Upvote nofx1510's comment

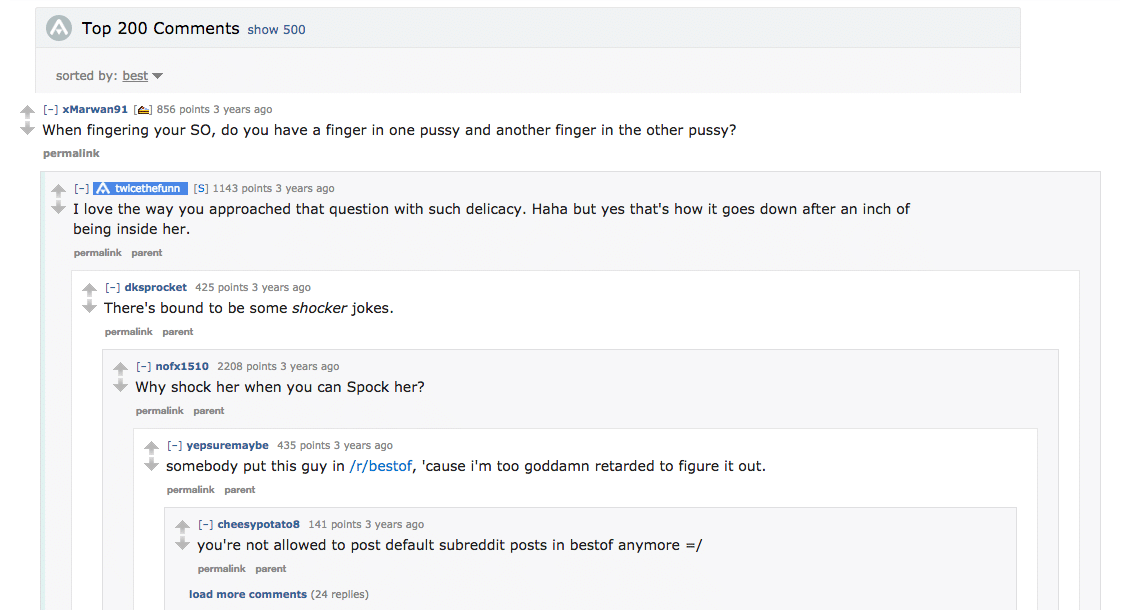[120, 368]
